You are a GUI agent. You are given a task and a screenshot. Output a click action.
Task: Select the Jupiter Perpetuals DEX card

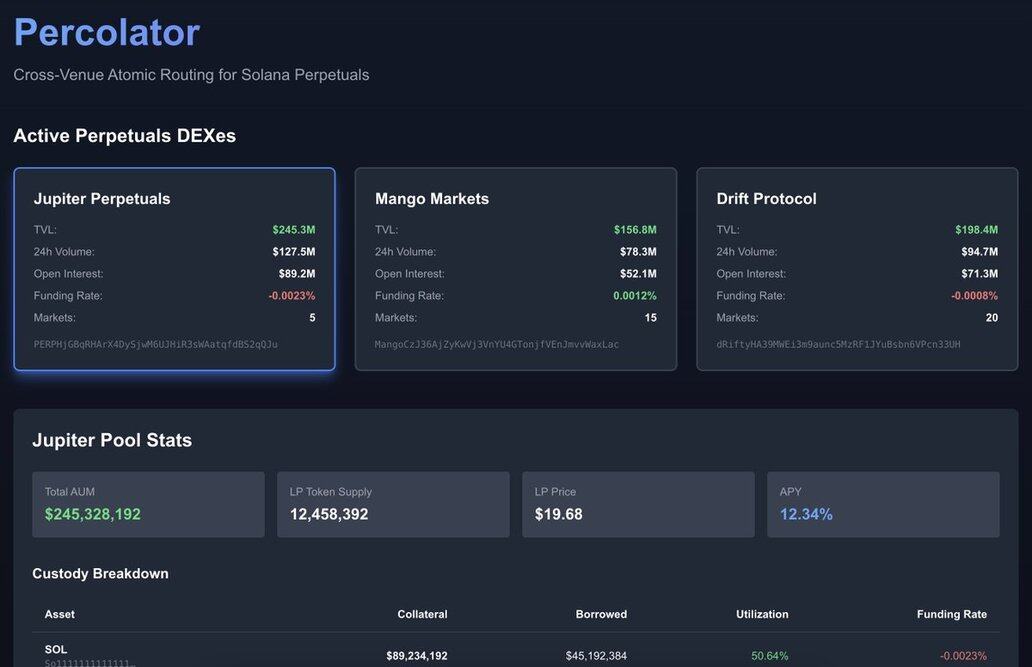coord(174,269)
